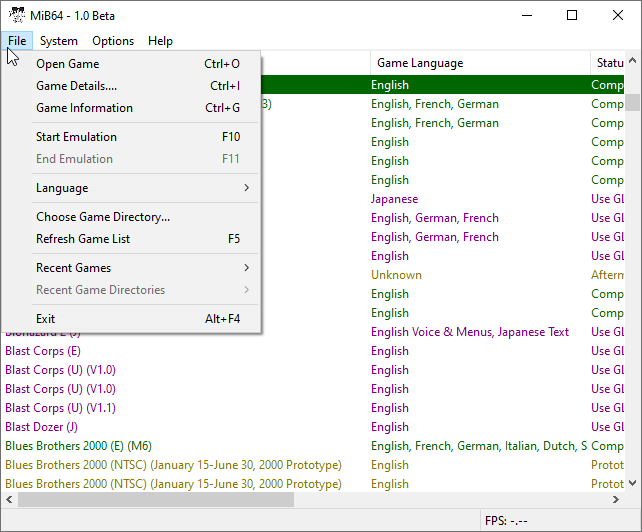Open the Help menu

160,41
